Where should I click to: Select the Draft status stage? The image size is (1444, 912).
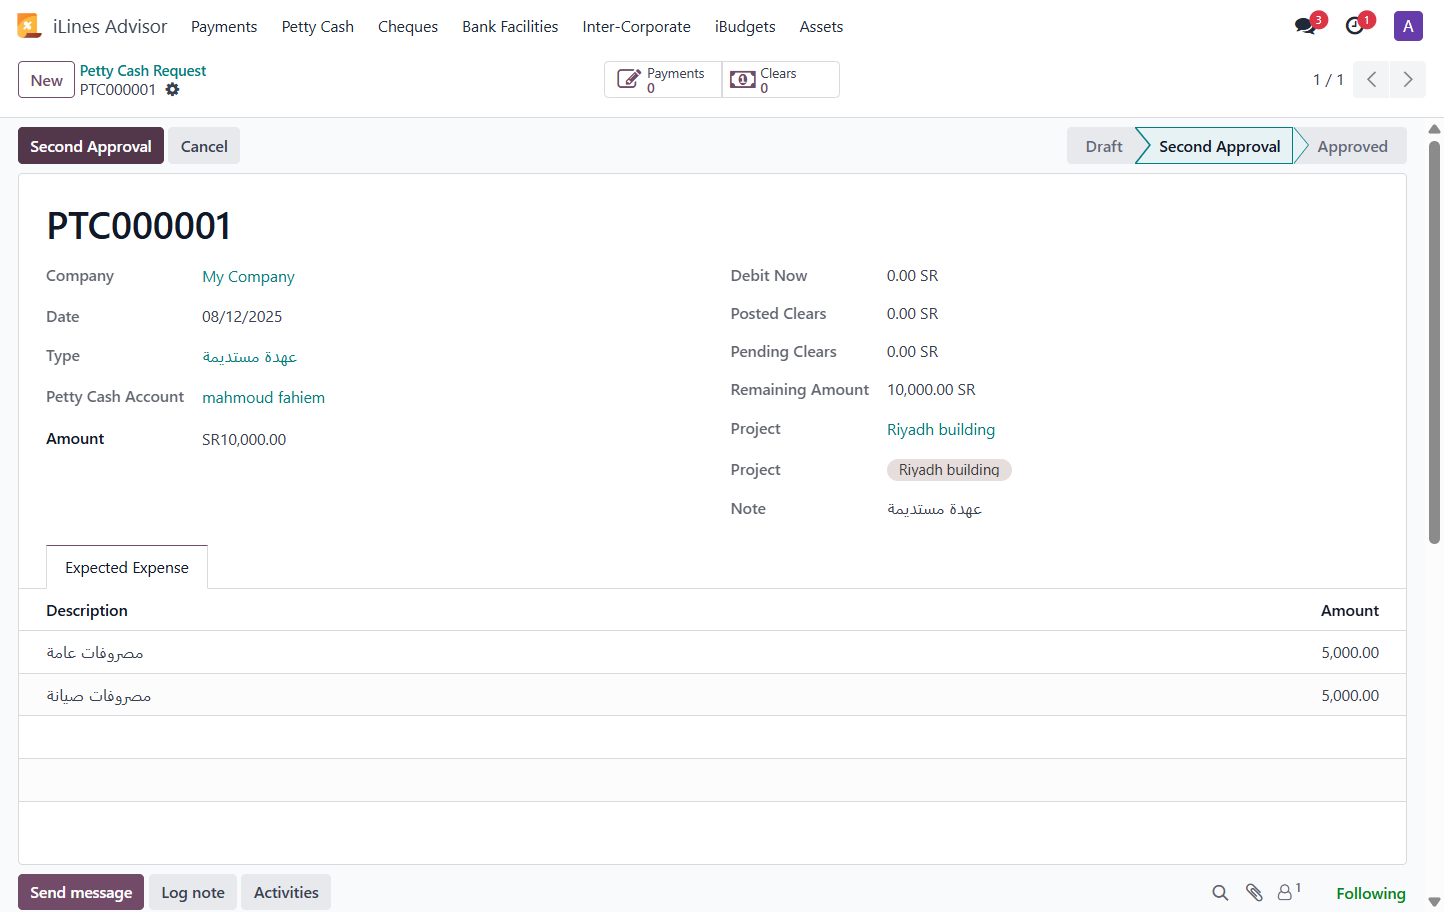[1104, 146]
